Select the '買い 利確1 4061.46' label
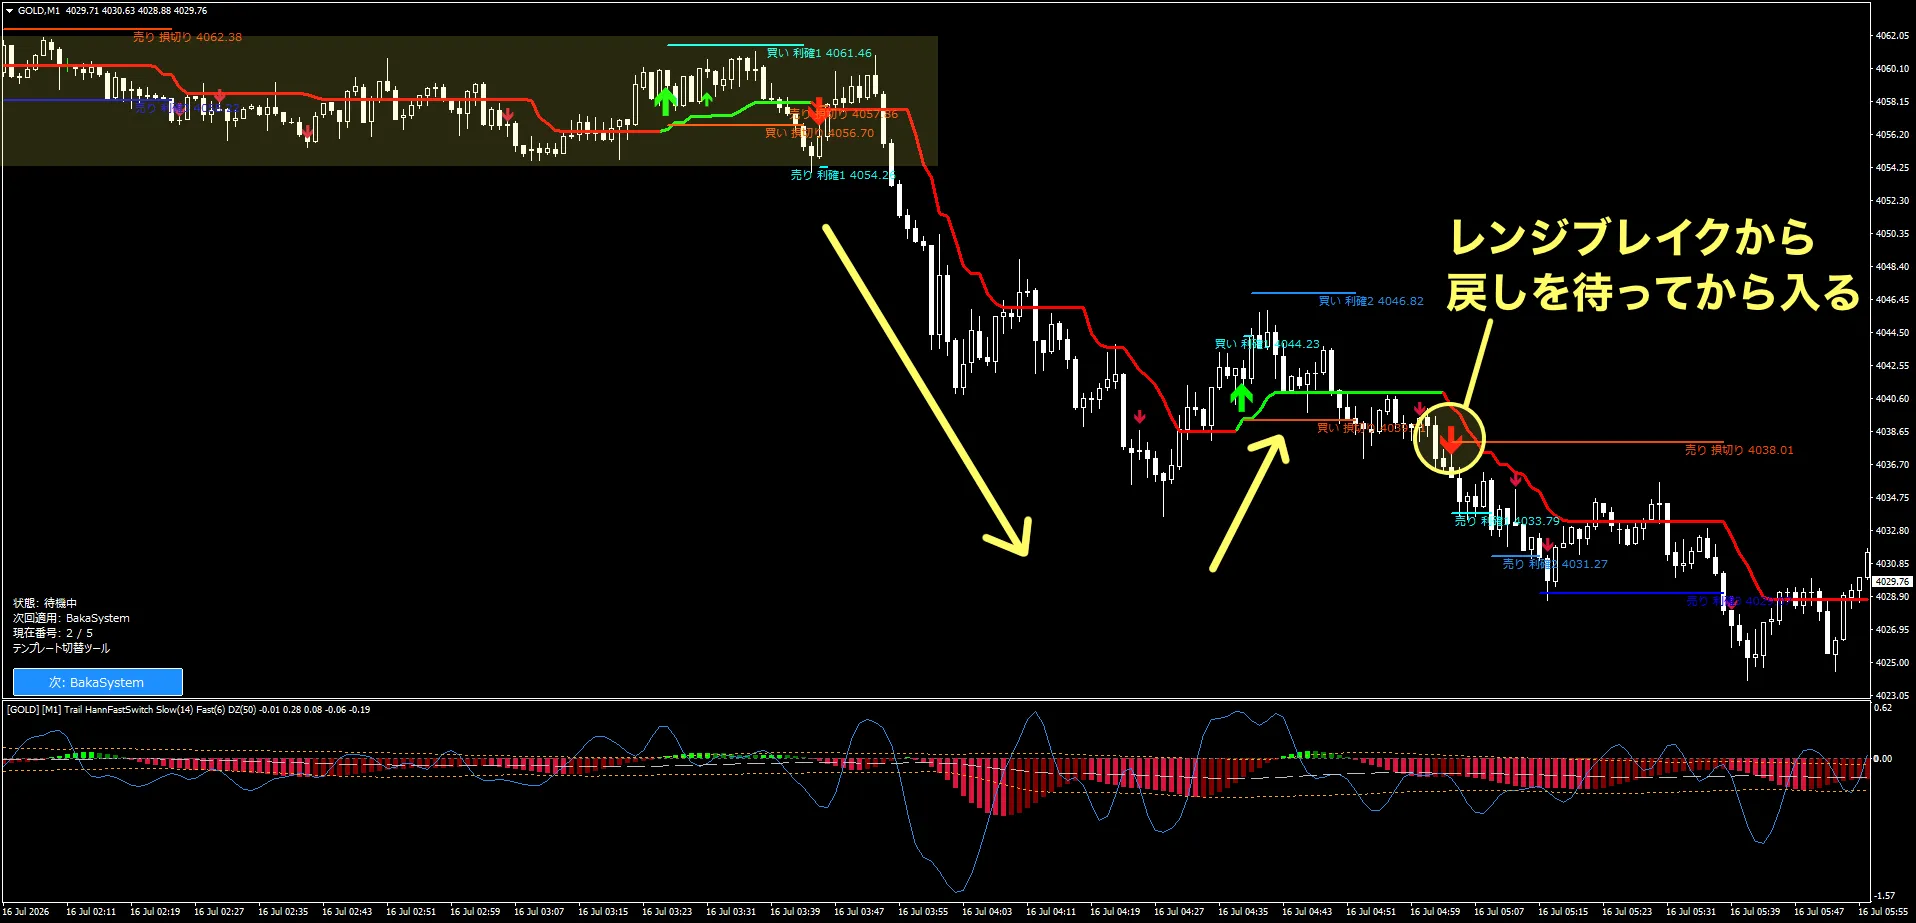The image size is (1916, 923). pos(819,53)
